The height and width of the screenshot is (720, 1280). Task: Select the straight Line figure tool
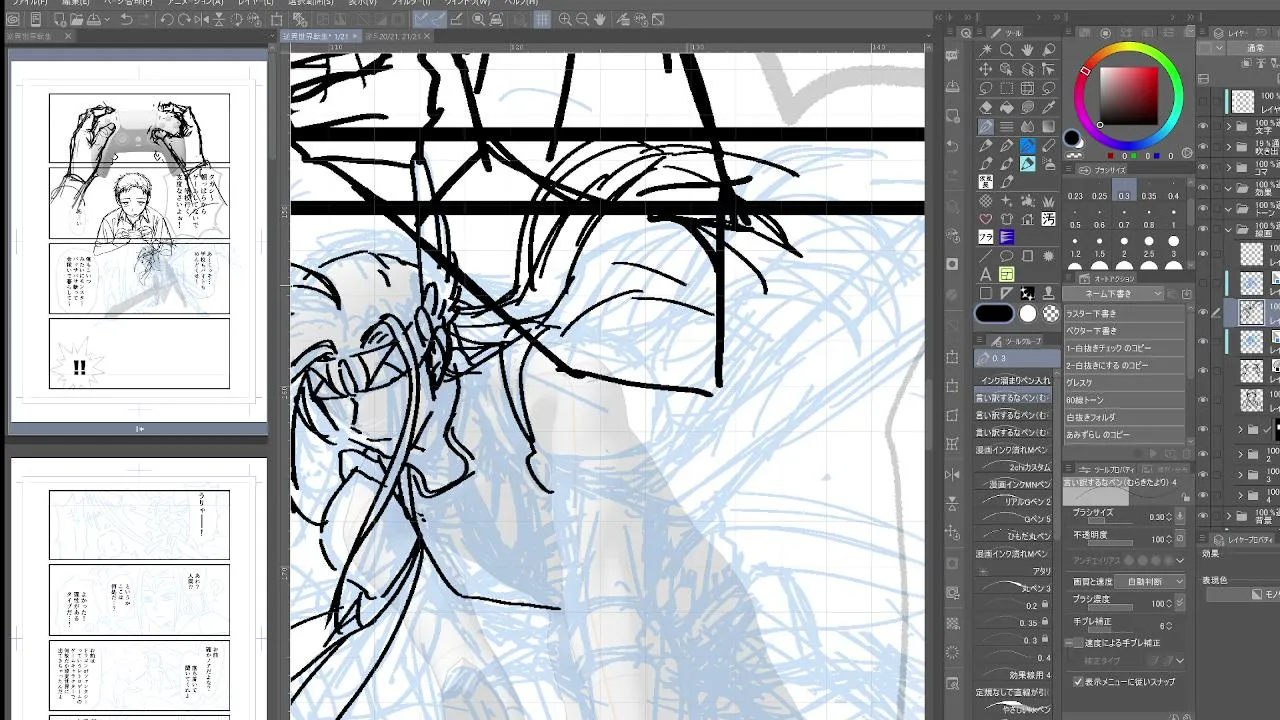pos(985,256)
